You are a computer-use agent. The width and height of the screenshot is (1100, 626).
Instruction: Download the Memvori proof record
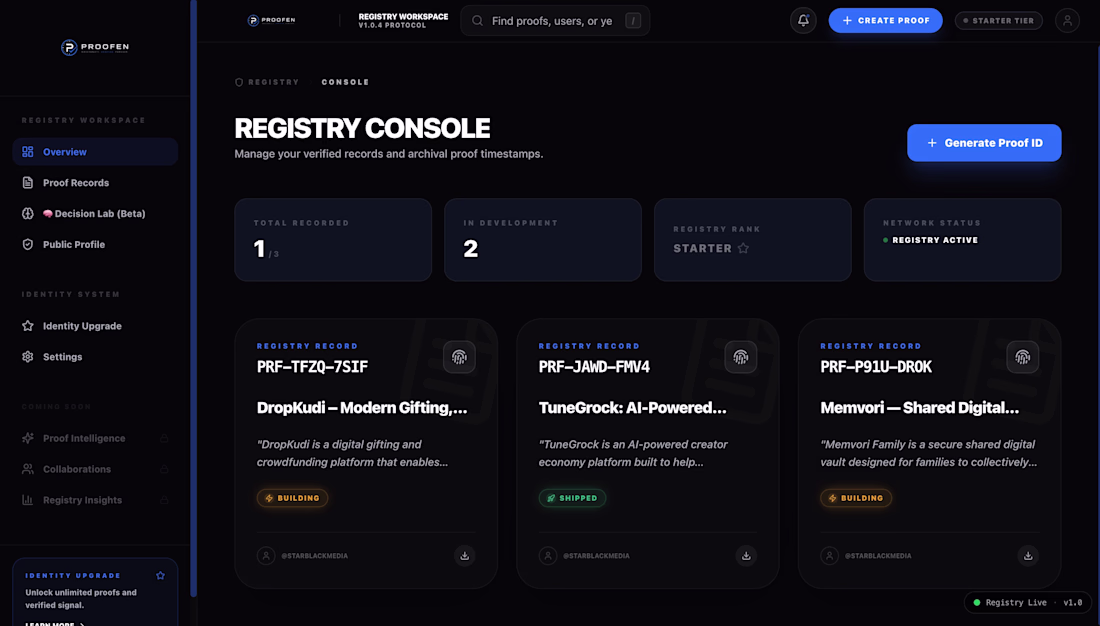pyautogui.click(x=1028, y=556)
